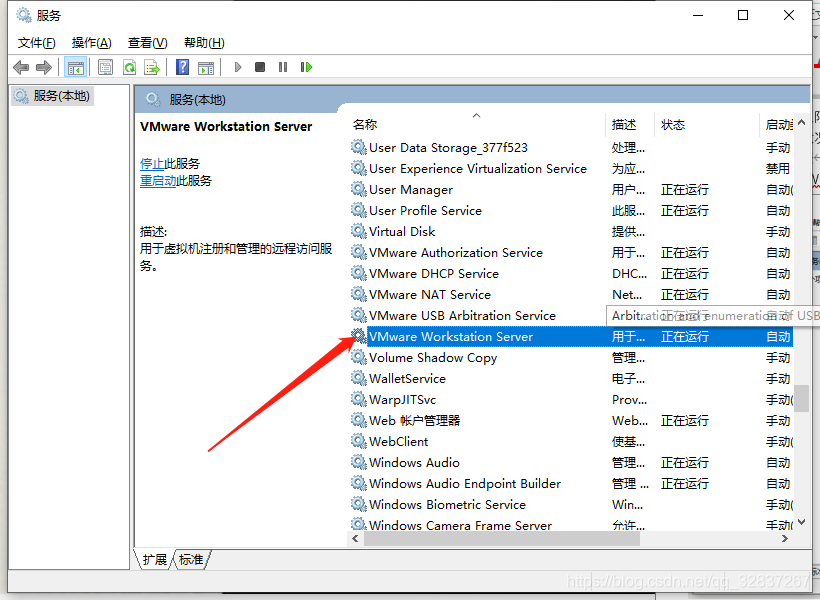Image resolution: width=820 pixels, height=600 pixels.
Task: Select Windows Camera Frame Server row
Action: (x=570, y=524)
